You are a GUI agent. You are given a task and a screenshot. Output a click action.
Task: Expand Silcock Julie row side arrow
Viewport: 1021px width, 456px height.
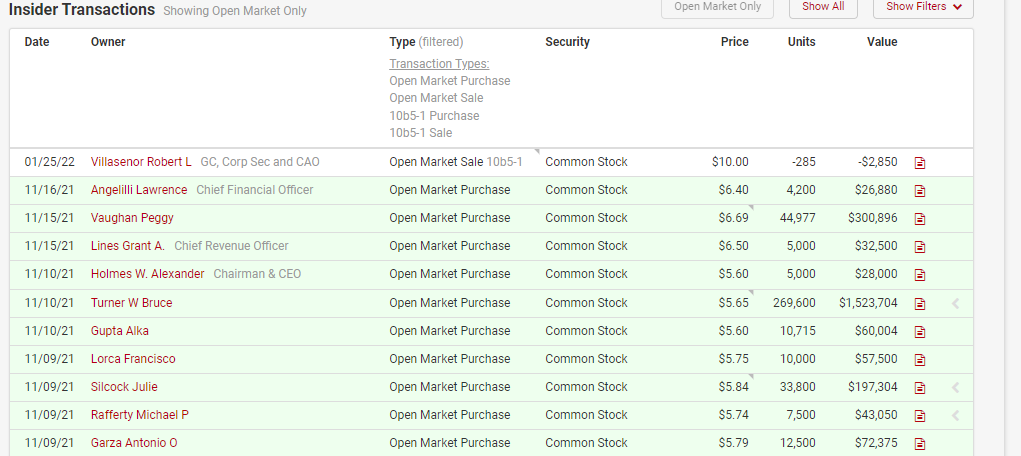(956, 387)
